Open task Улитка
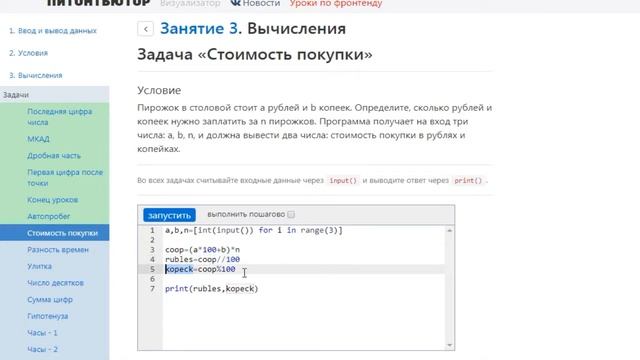Viewport: 640px width, 360px height. click(39, 267)
